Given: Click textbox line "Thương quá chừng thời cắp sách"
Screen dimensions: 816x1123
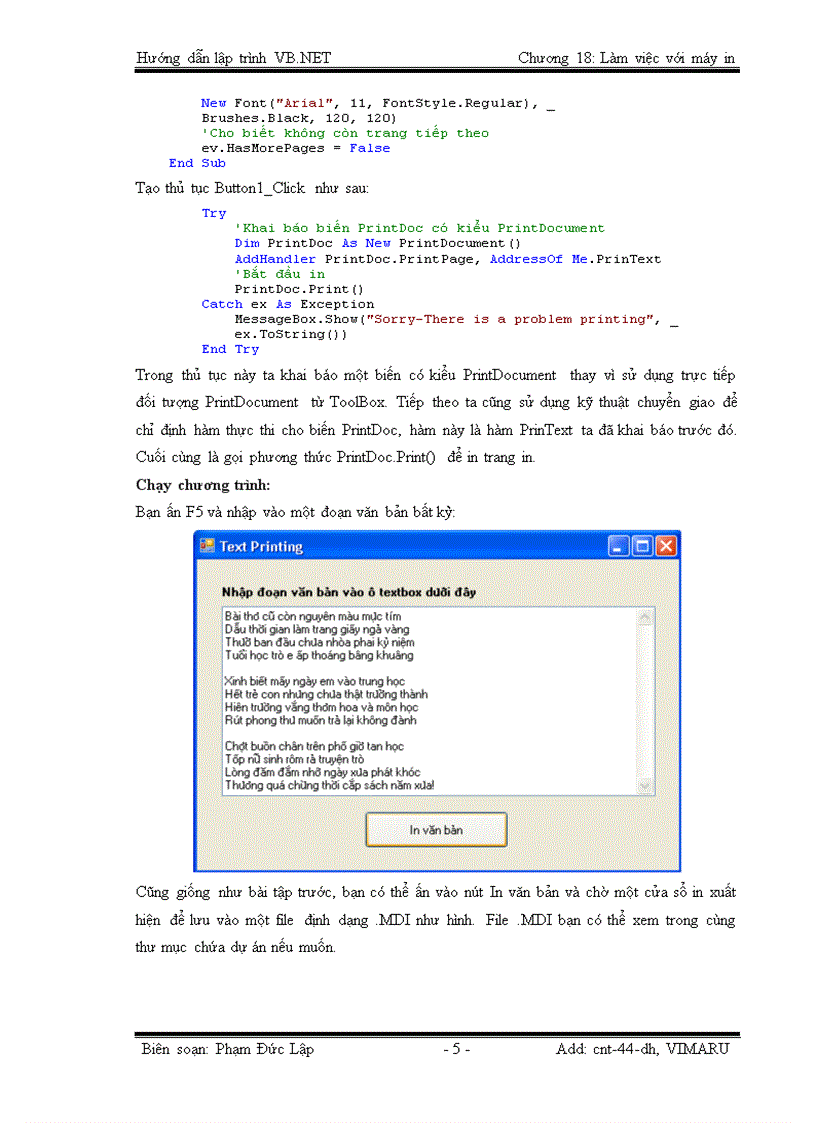Looking at the screenshot, I should pos(329,785).
